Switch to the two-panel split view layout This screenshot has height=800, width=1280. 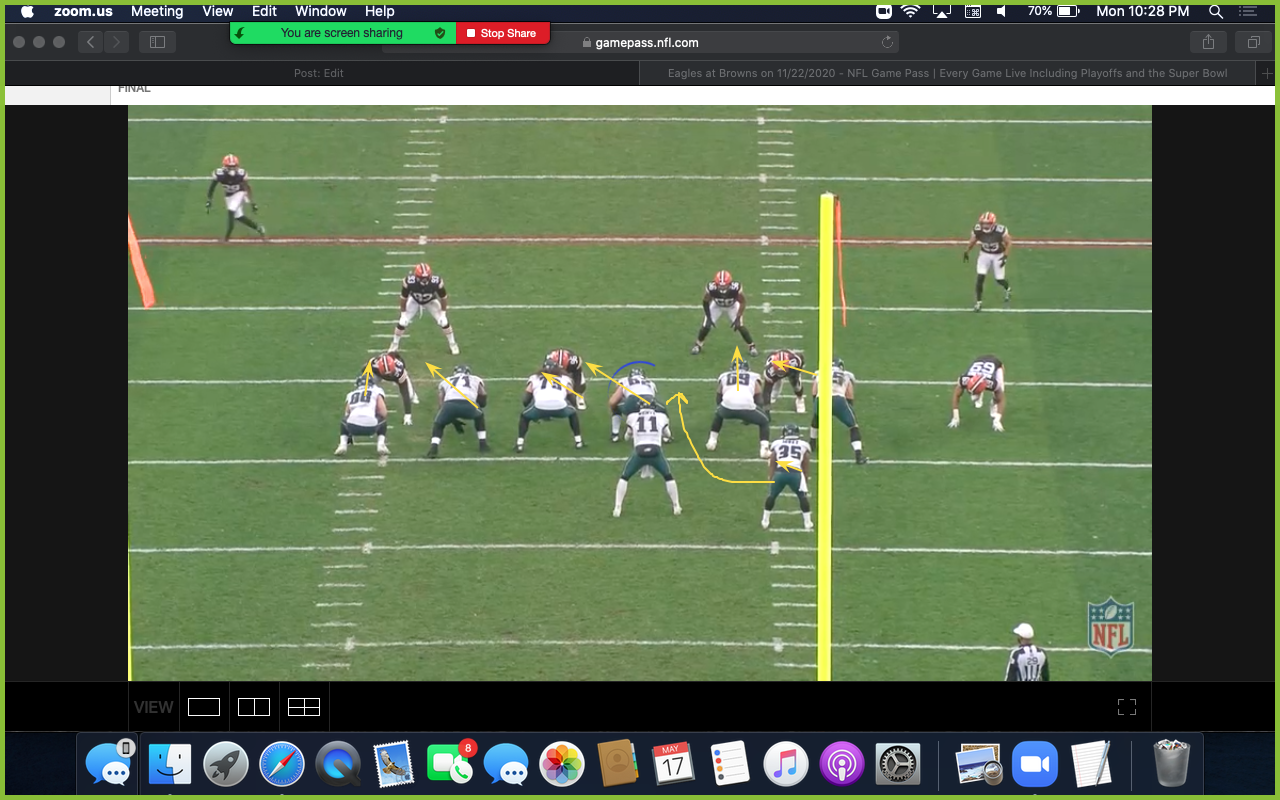253,706
